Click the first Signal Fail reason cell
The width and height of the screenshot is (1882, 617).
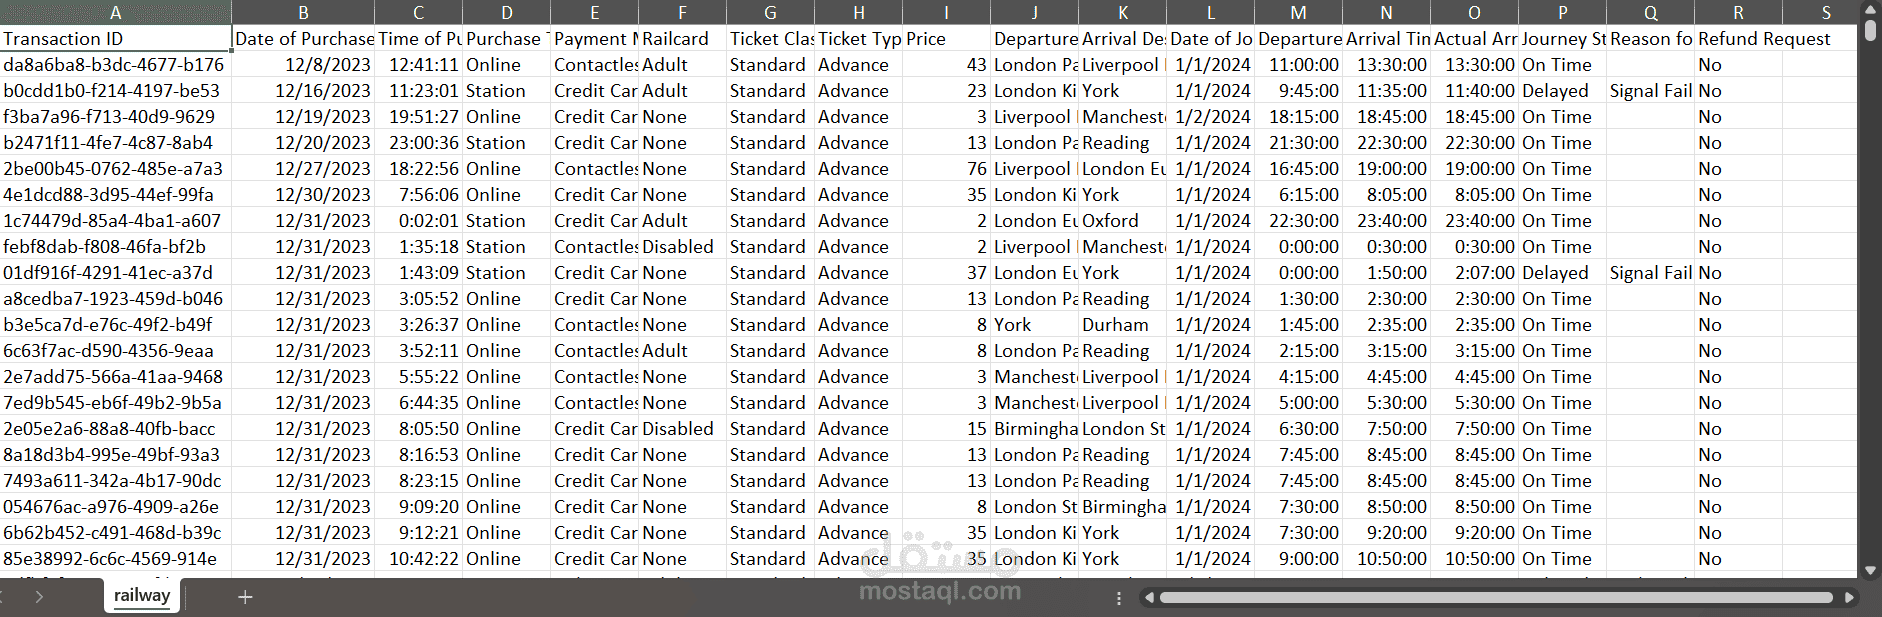1650,91
